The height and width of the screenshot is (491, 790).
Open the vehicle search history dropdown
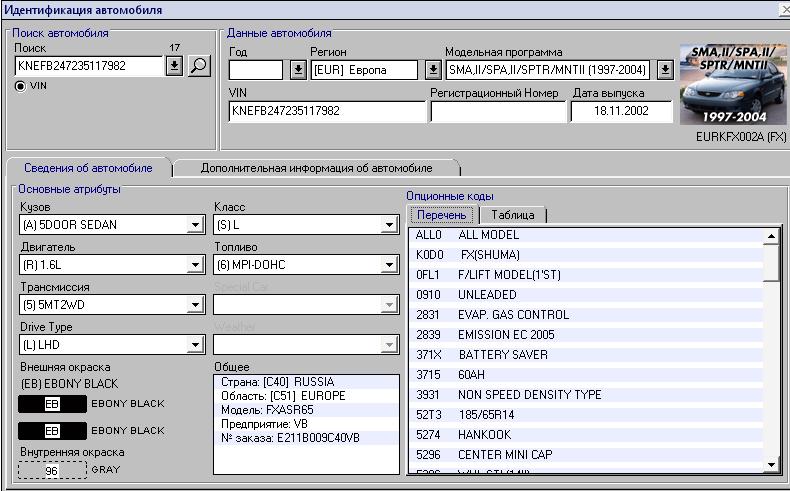[x=174, y=66]
